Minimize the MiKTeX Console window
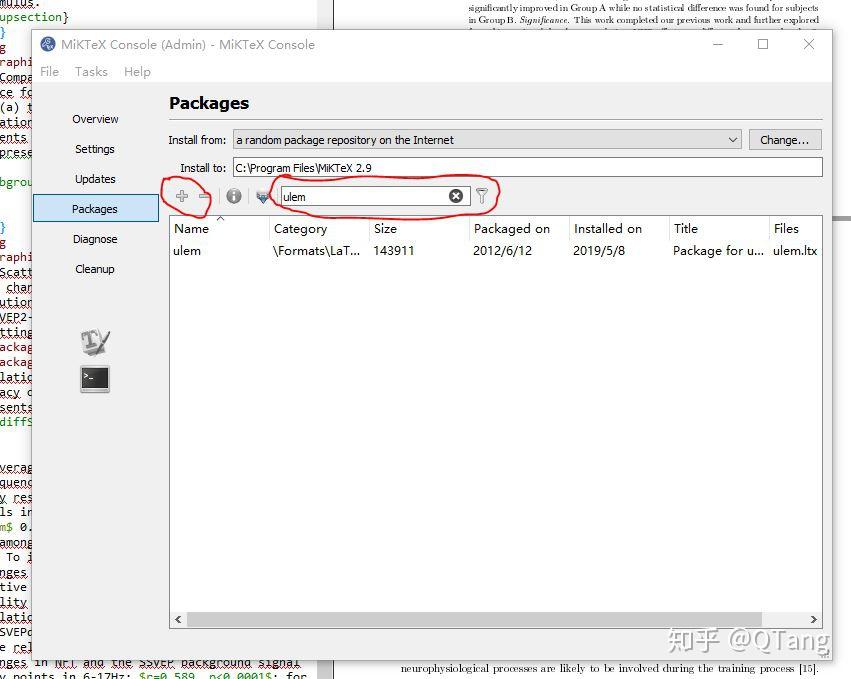Image resolution: width=851 pixels, height=679 pixels. [717, 44]
